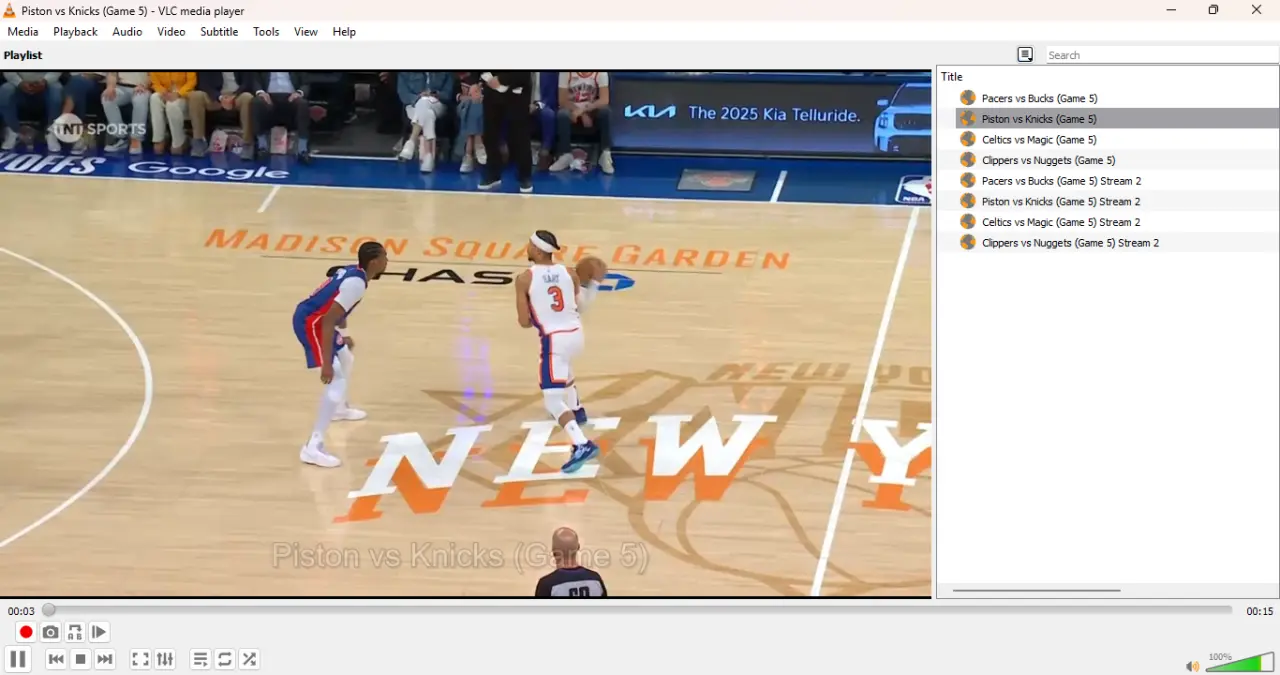Show extended settings equalizer panel

coord(165,659)
